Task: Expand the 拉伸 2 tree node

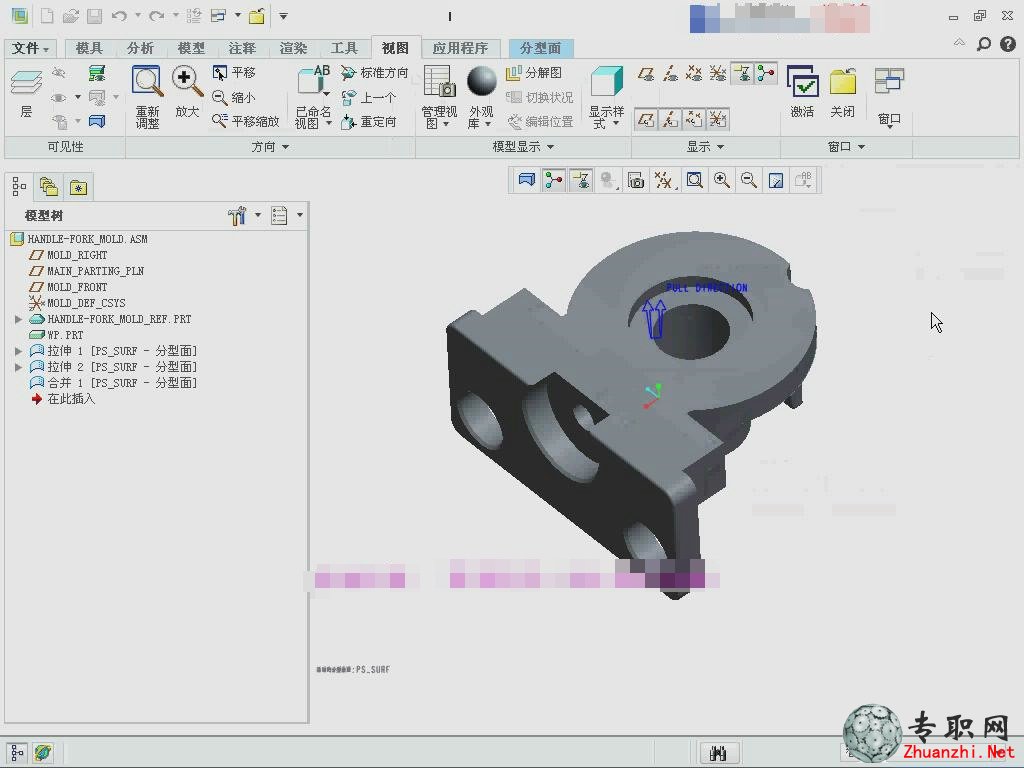Action: 18,367
